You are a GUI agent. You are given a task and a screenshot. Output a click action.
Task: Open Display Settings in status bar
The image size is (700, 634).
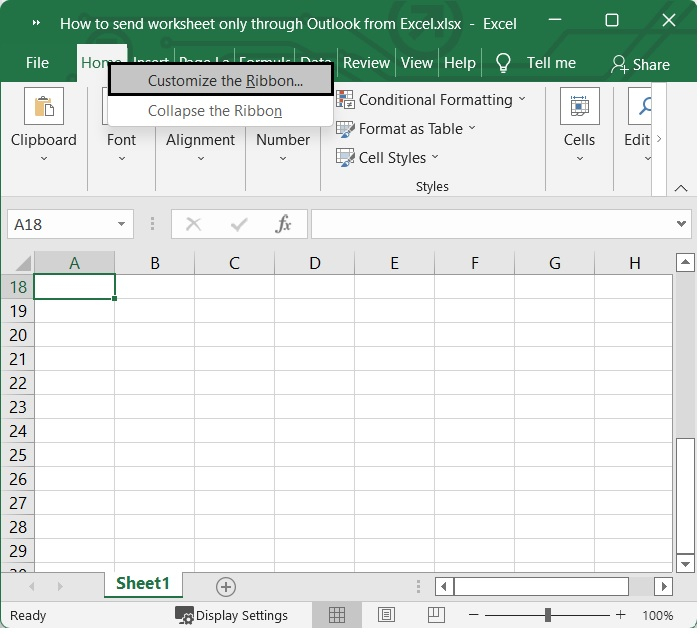(x=232, y=615)
